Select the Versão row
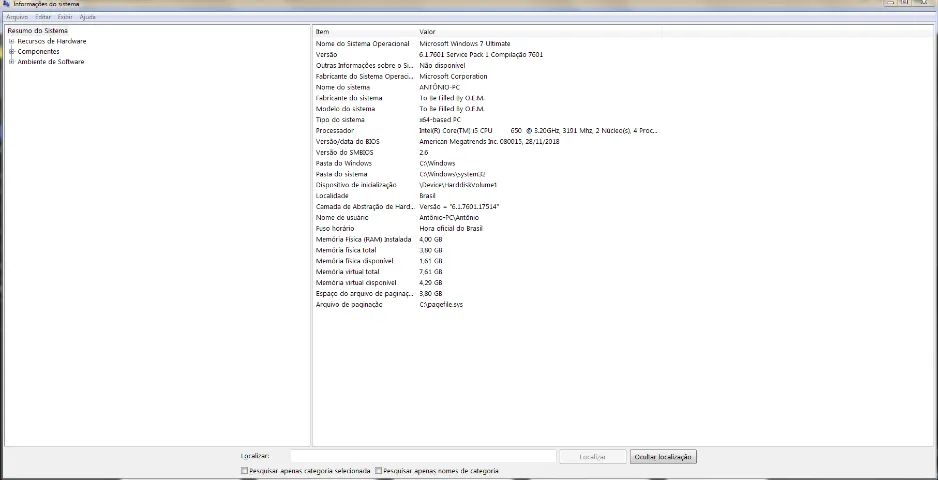This screenshot has width=938, height=480. coord(488,54)
